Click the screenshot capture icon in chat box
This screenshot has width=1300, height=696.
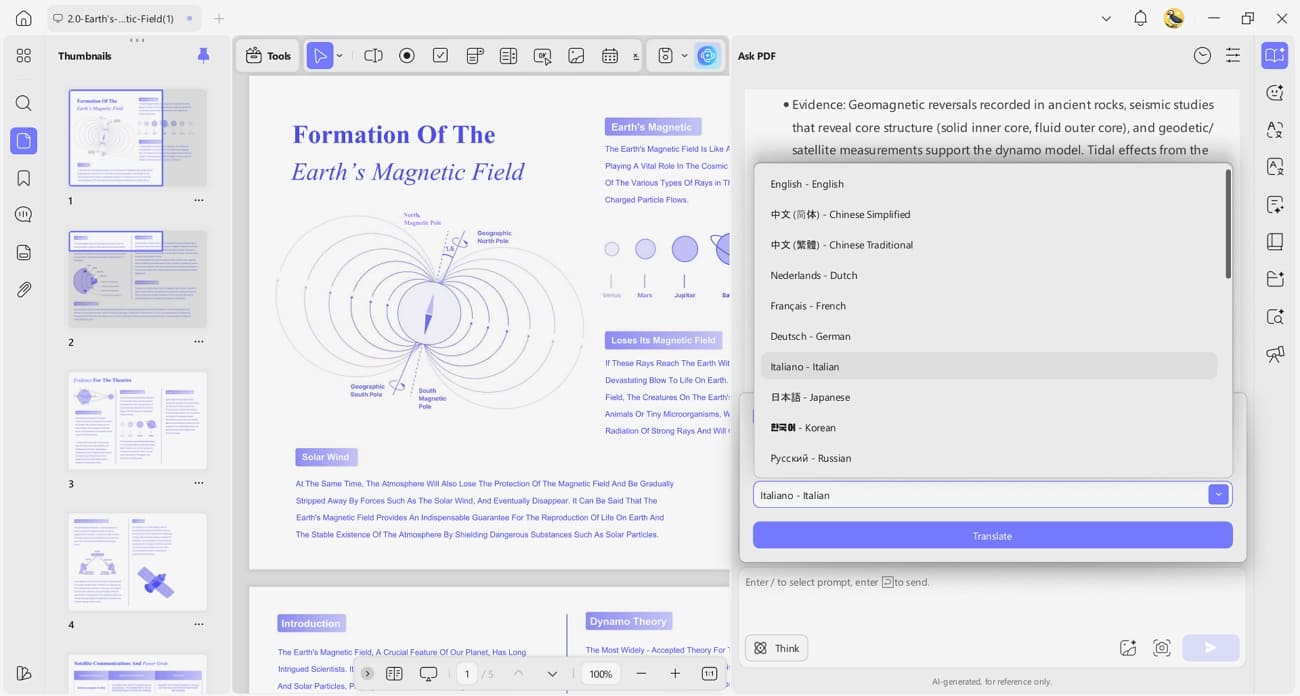point(1161,648)
